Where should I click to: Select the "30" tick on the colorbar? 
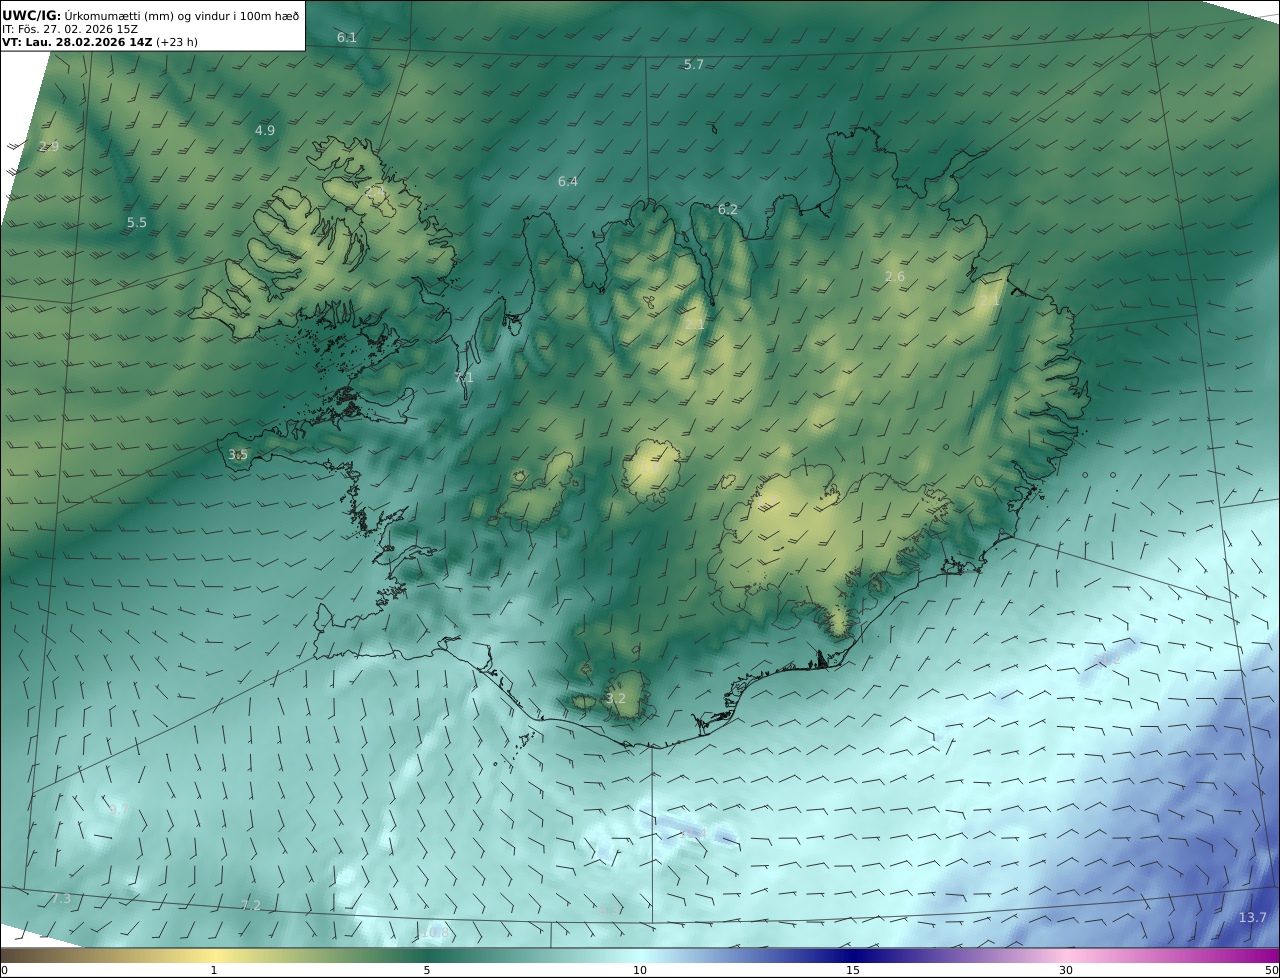[1066, 970]
